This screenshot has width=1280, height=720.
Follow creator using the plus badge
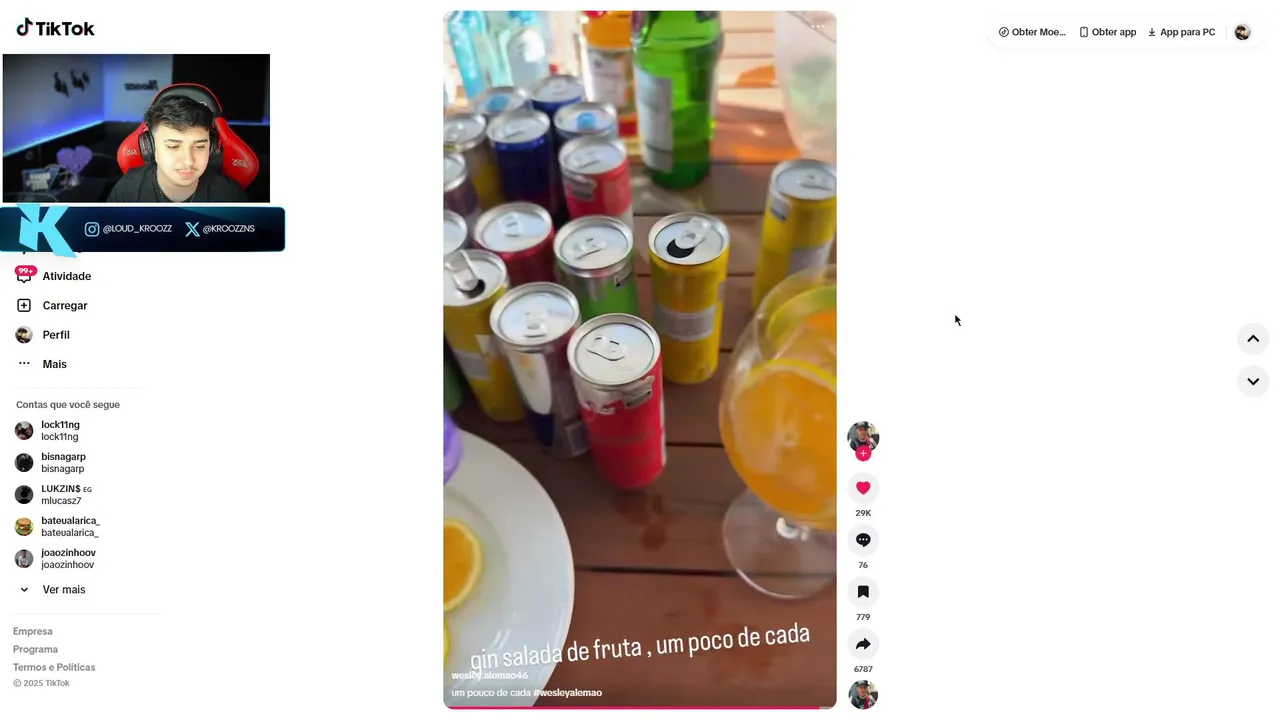[863, 454]
